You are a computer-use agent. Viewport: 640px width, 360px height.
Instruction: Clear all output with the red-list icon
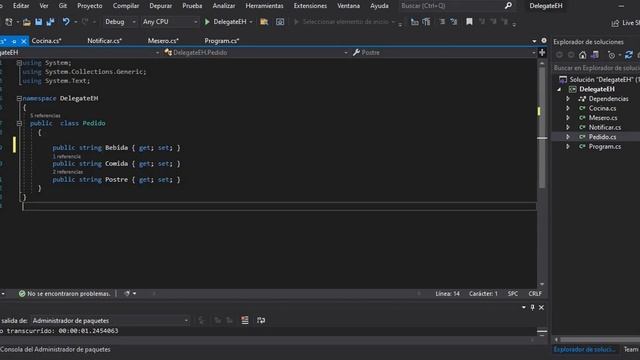point(244,320)
